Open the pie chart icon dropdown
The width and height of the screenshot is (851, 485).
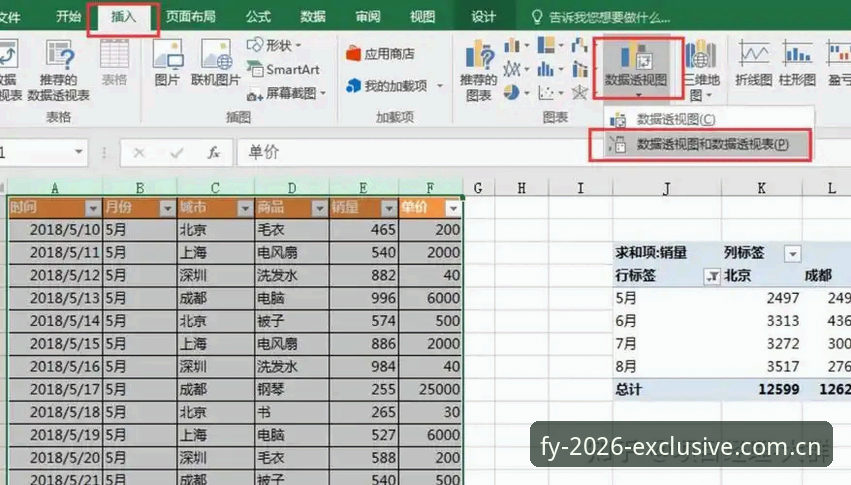516,93
